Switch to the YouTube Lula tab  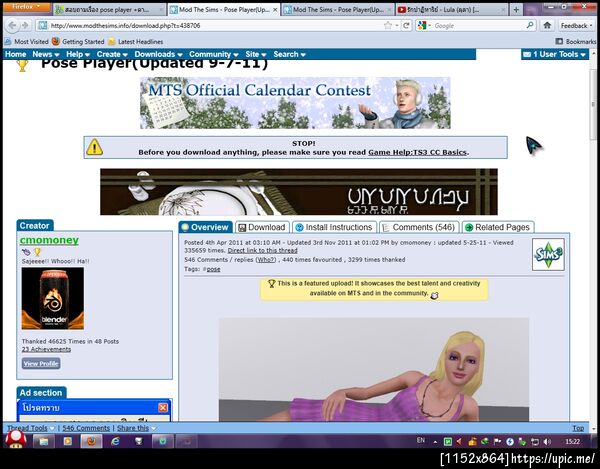click(x=452, y=10)
